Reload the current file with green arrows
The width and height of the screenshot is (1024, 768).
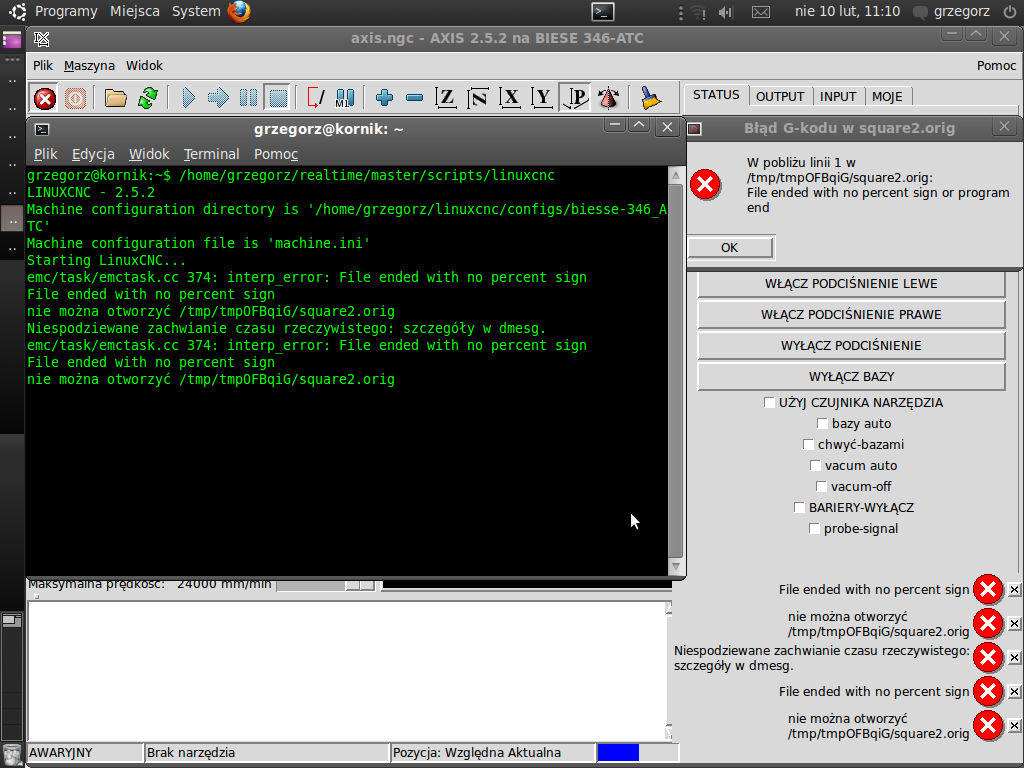148,99
